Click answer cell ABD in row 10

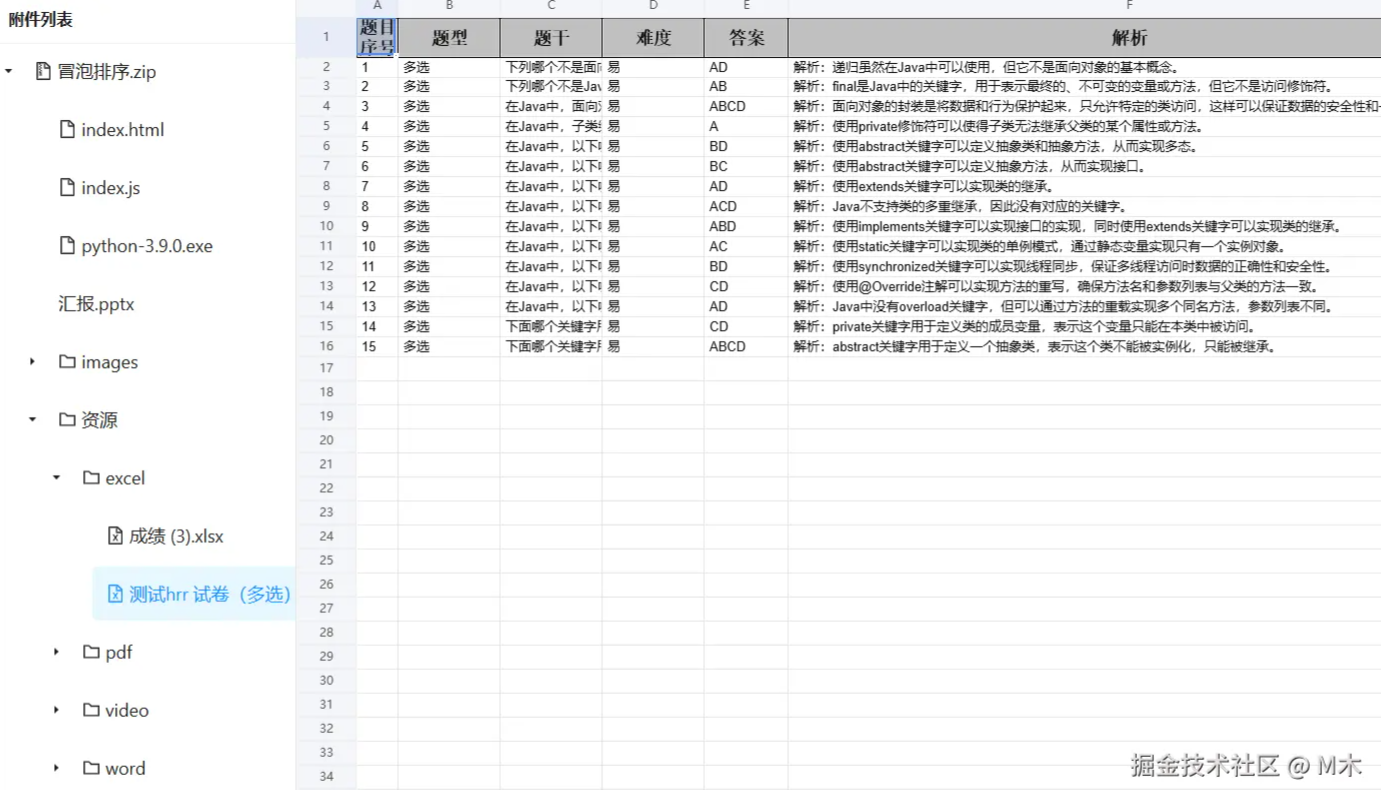746,227
